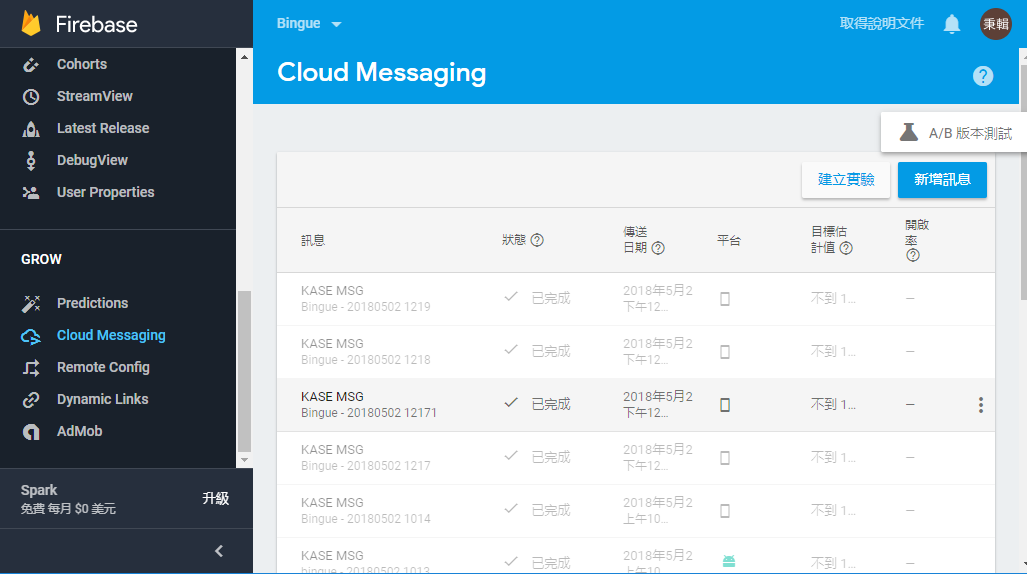Open Remote Config in the sidebar
Screen dimensions: 1027x574
click(103, 367)
